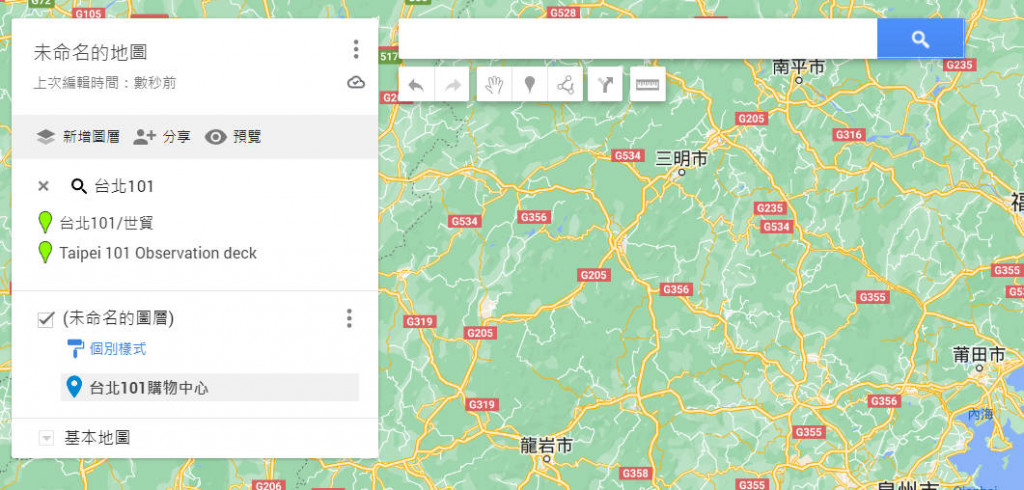Open the 個別樣式 styling link

point(118,349)
